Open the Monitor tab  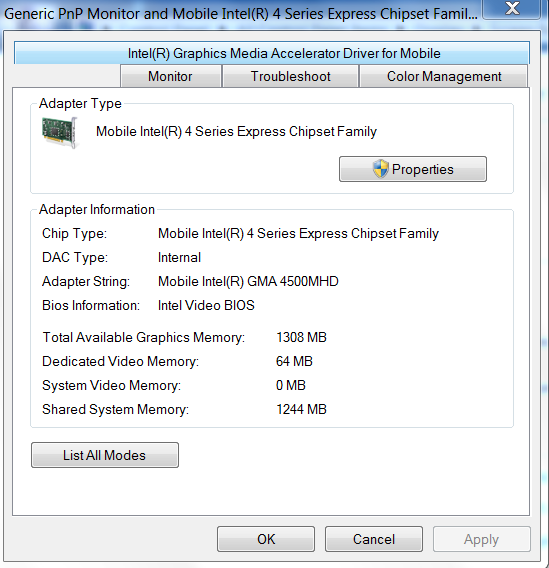tap(171, 76)
